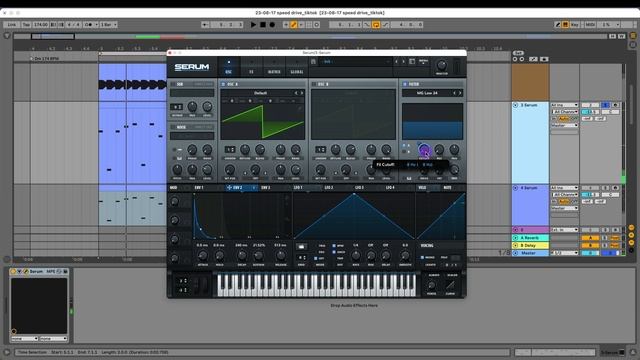Viewport: 640px width, 360px height.
Task: Open the LFO shape folder icon
Action: click(x=301, y=247)
